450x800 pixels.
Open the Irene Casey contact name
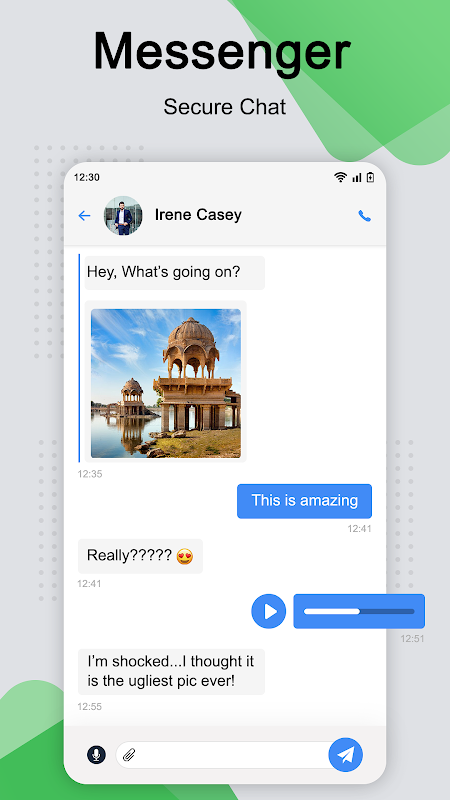(198, 215)
